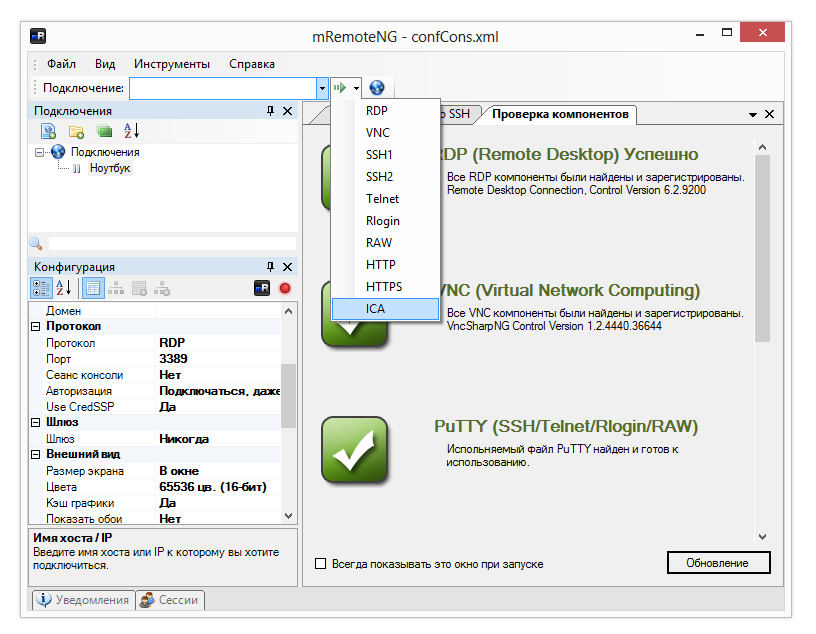Pin the Подключения panel
Viewport: 816px width, 634px height.
point(270,110)
